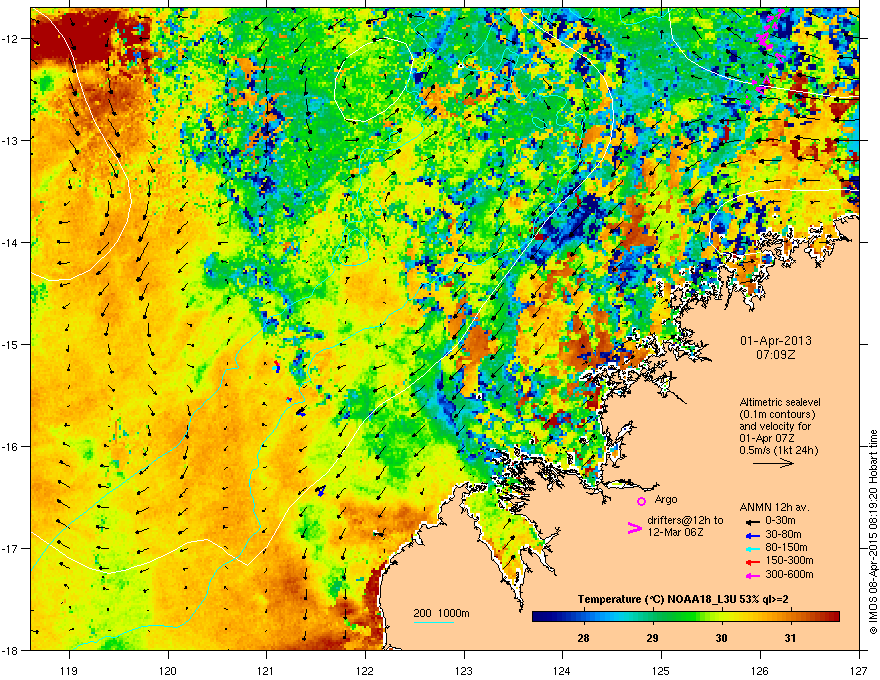Click the cyan 80-150m legend arrow
Image resolution: width=880 pixels, height=680 pixels.
coord(752,548)
